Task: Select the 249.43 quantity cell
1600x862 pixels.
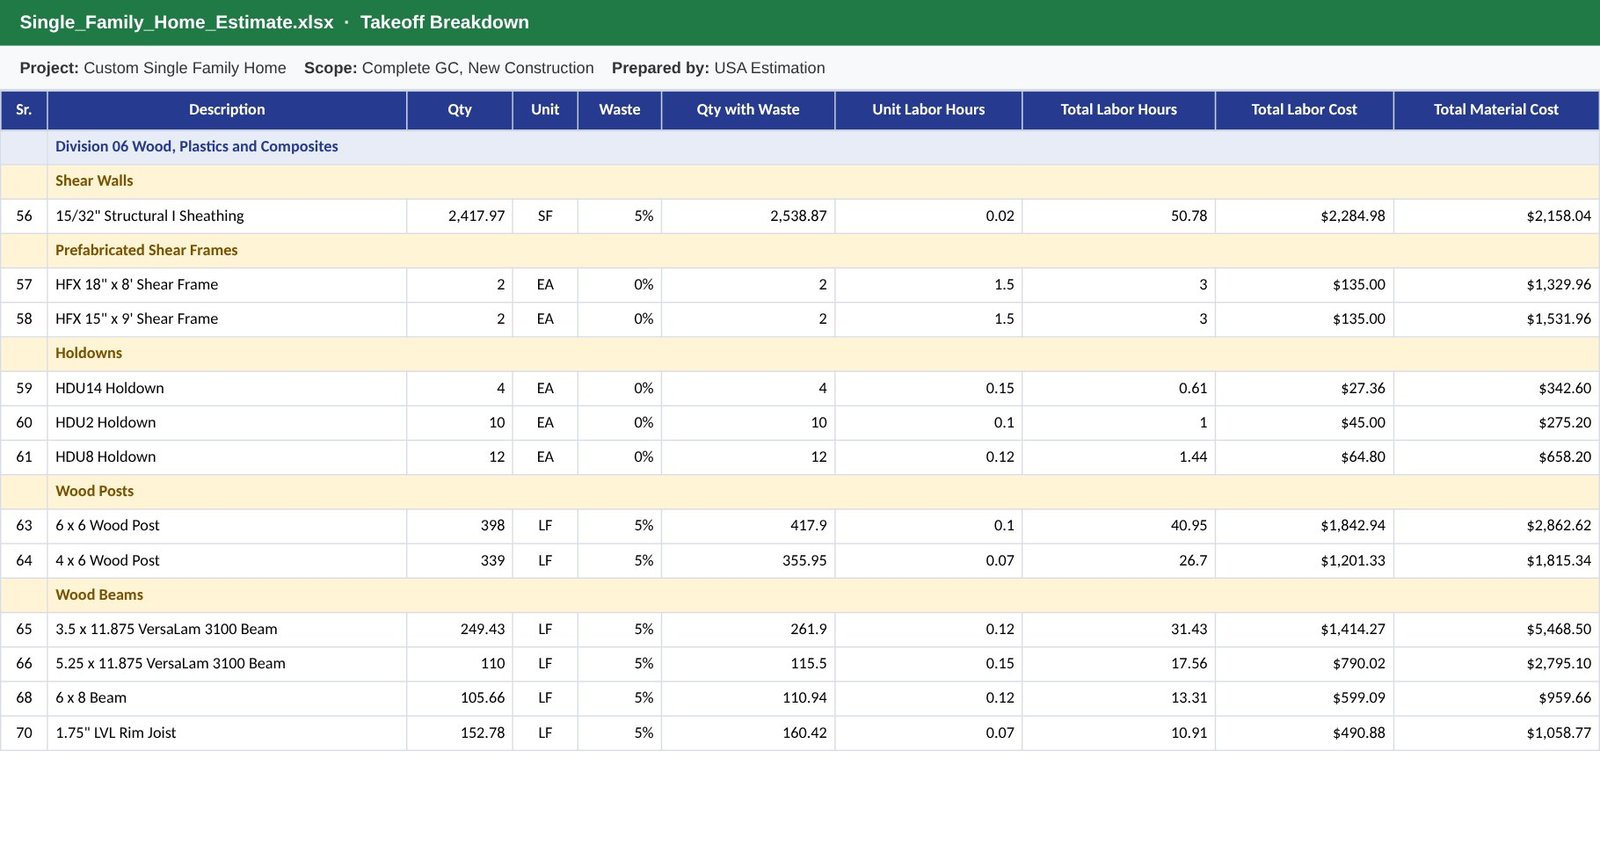Action: tap(460, 630)
